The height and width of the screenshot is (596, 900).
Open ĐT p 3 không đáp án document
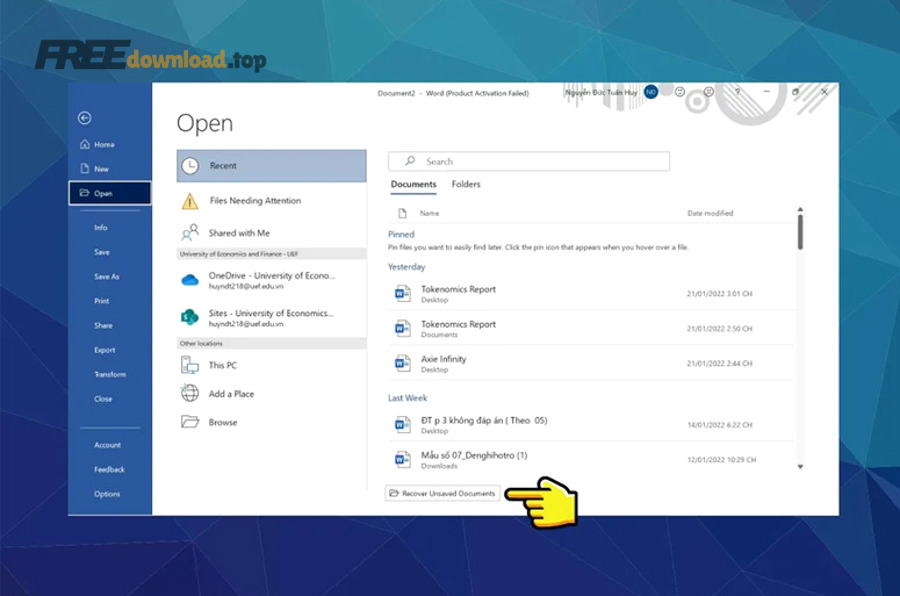591,425
